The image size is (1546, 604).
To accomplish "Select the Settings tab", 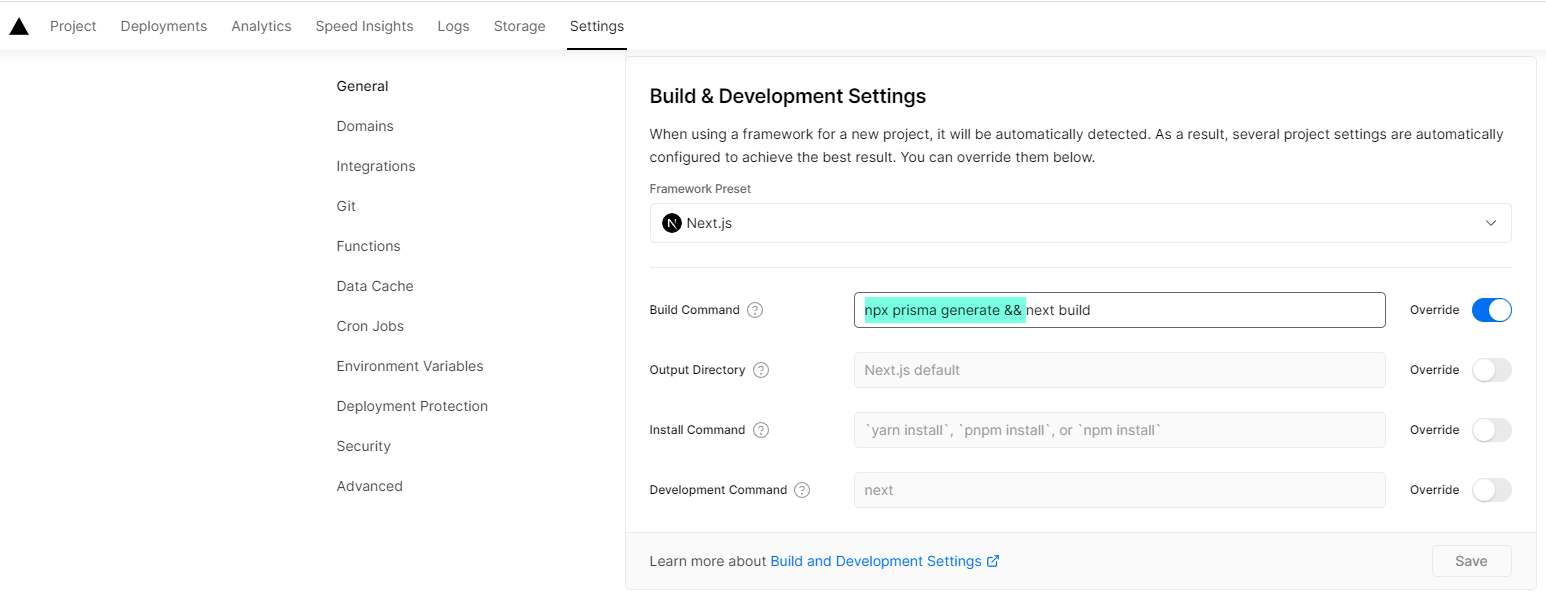I will click(x=597, y=26).
